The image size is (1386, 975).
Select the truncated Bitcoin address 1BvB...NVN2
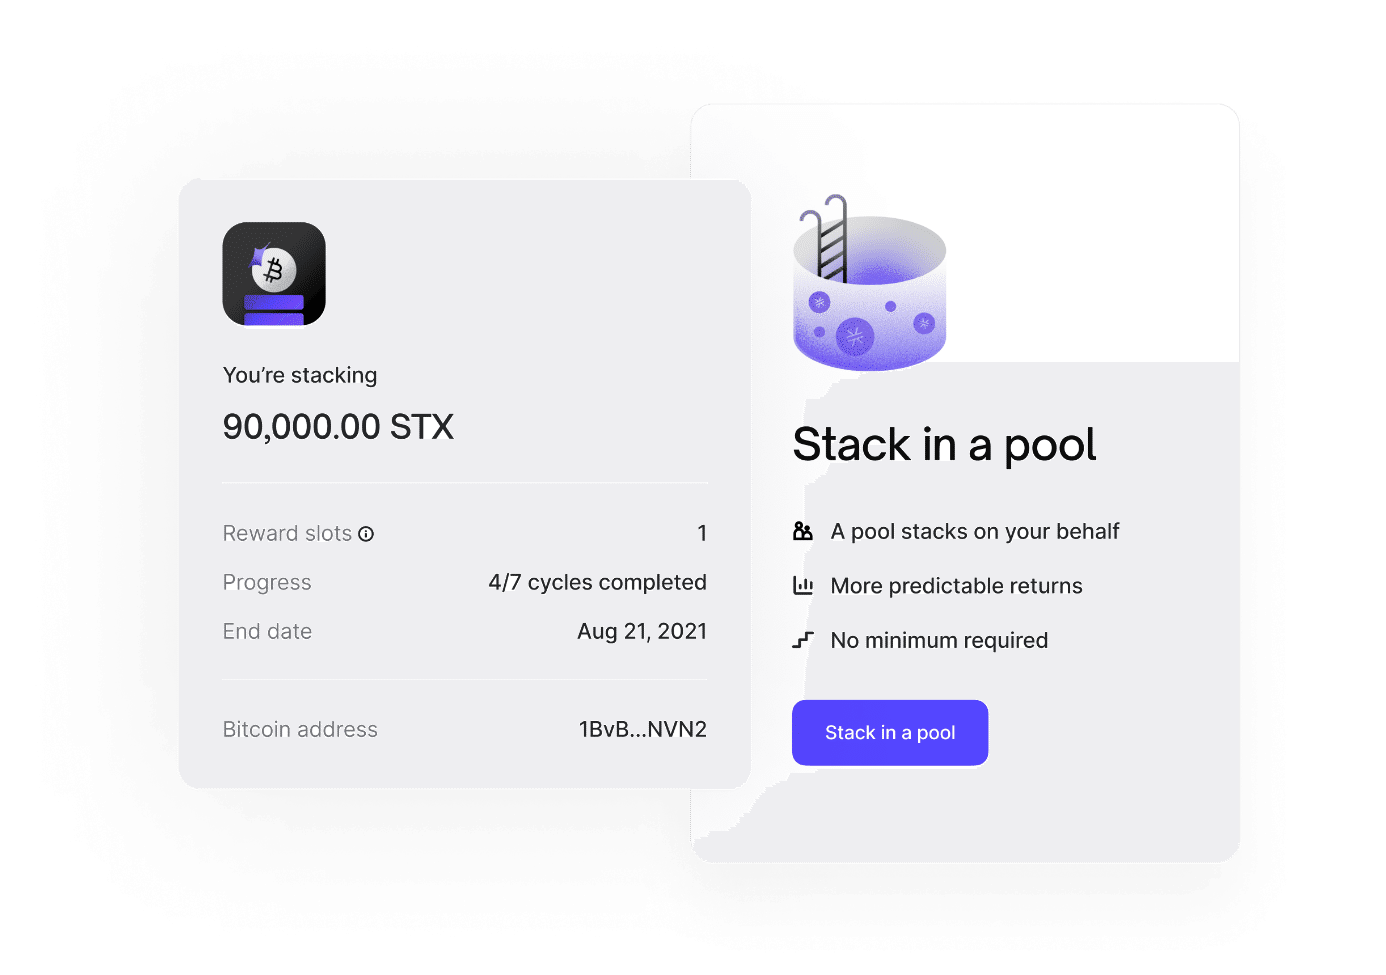642,730
